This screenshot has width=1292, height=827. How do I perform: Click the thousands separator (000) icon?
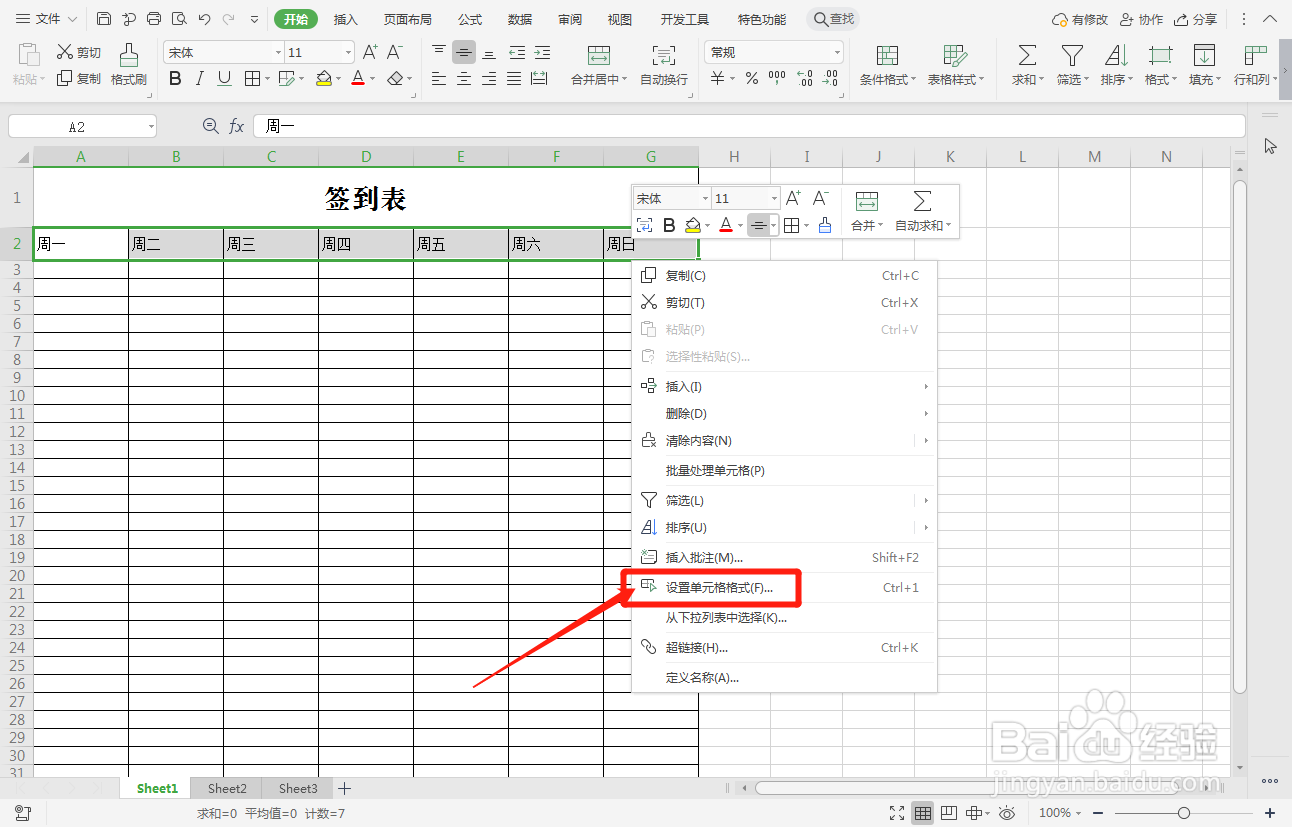777,78
